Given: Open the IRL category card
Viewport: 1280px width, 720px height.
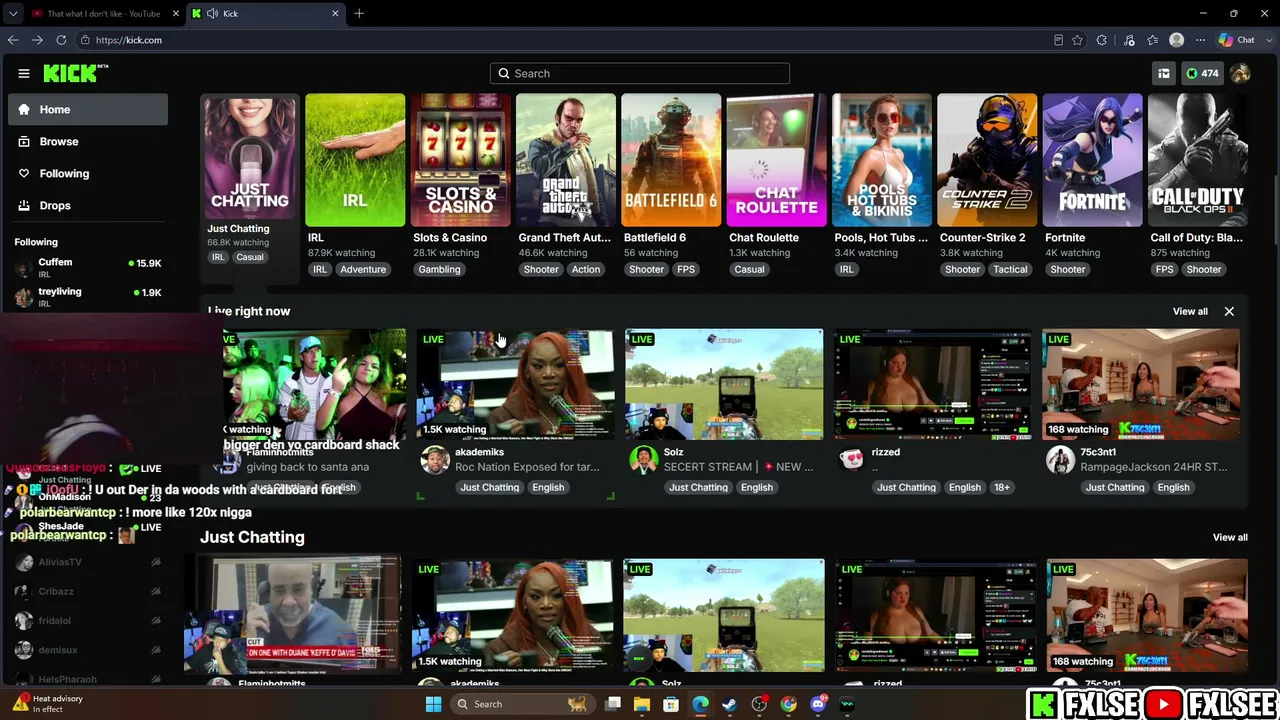Looking at the screenshot, I should point(355,160).
